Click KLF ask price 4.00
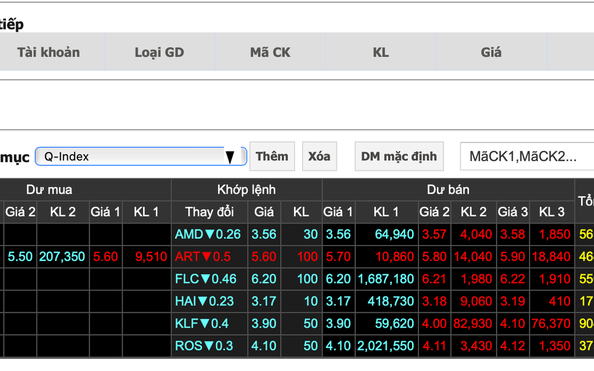Screen dimensions: 594x371 click(x=435, y=324)
